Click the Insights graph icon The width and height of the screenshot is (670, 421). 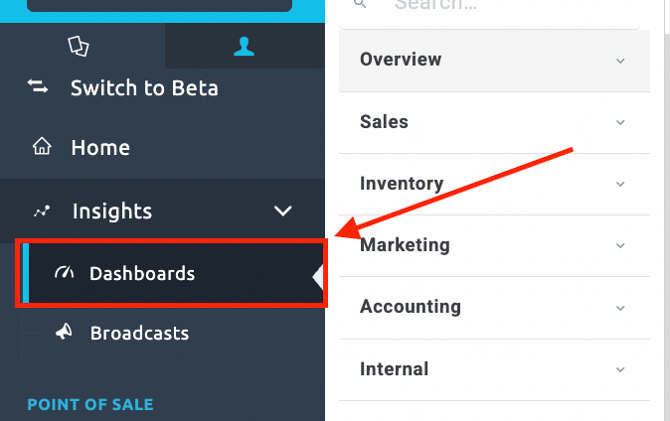pyautogui.click(x=41, y=211)
